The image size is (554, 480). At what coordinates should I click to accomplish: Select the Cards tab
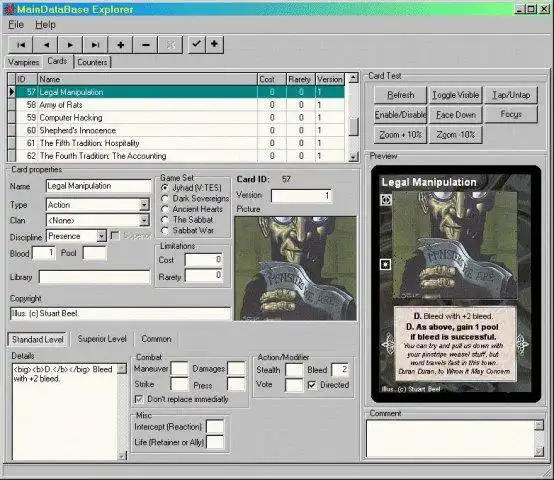[x=57, y=61]
